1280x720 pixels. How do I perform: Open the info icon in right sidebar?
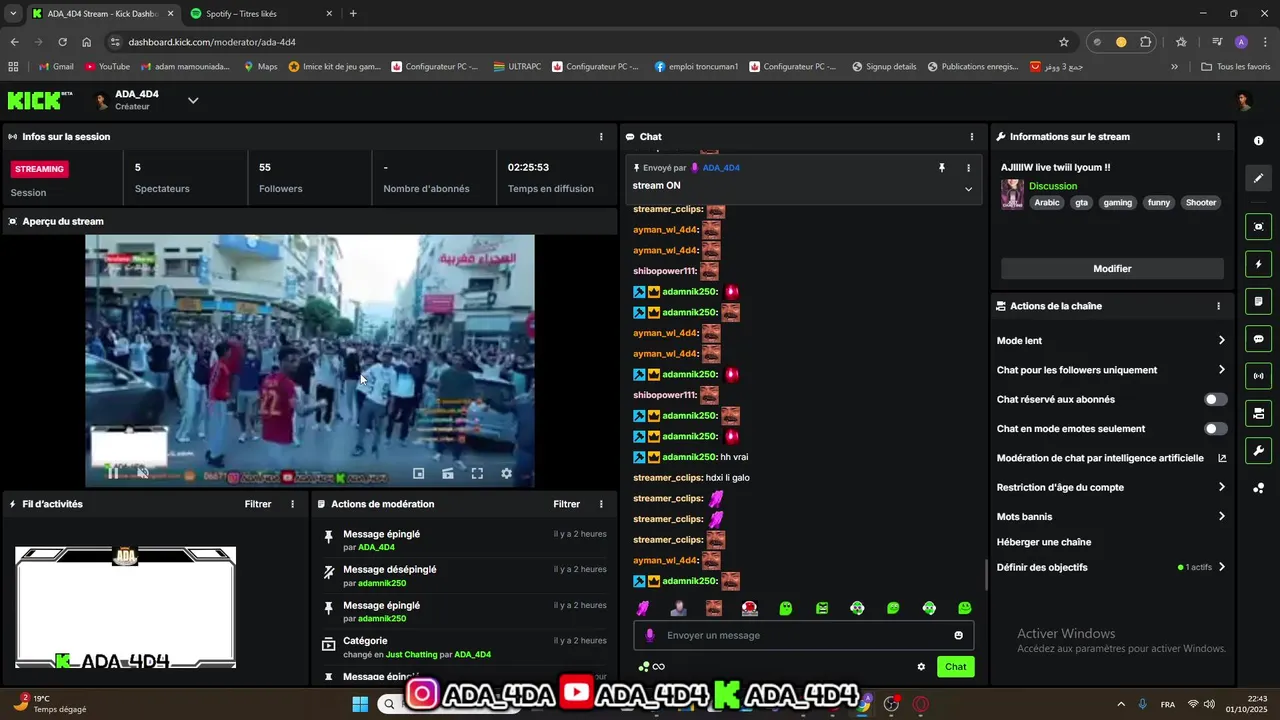[x=1258, y=141]
